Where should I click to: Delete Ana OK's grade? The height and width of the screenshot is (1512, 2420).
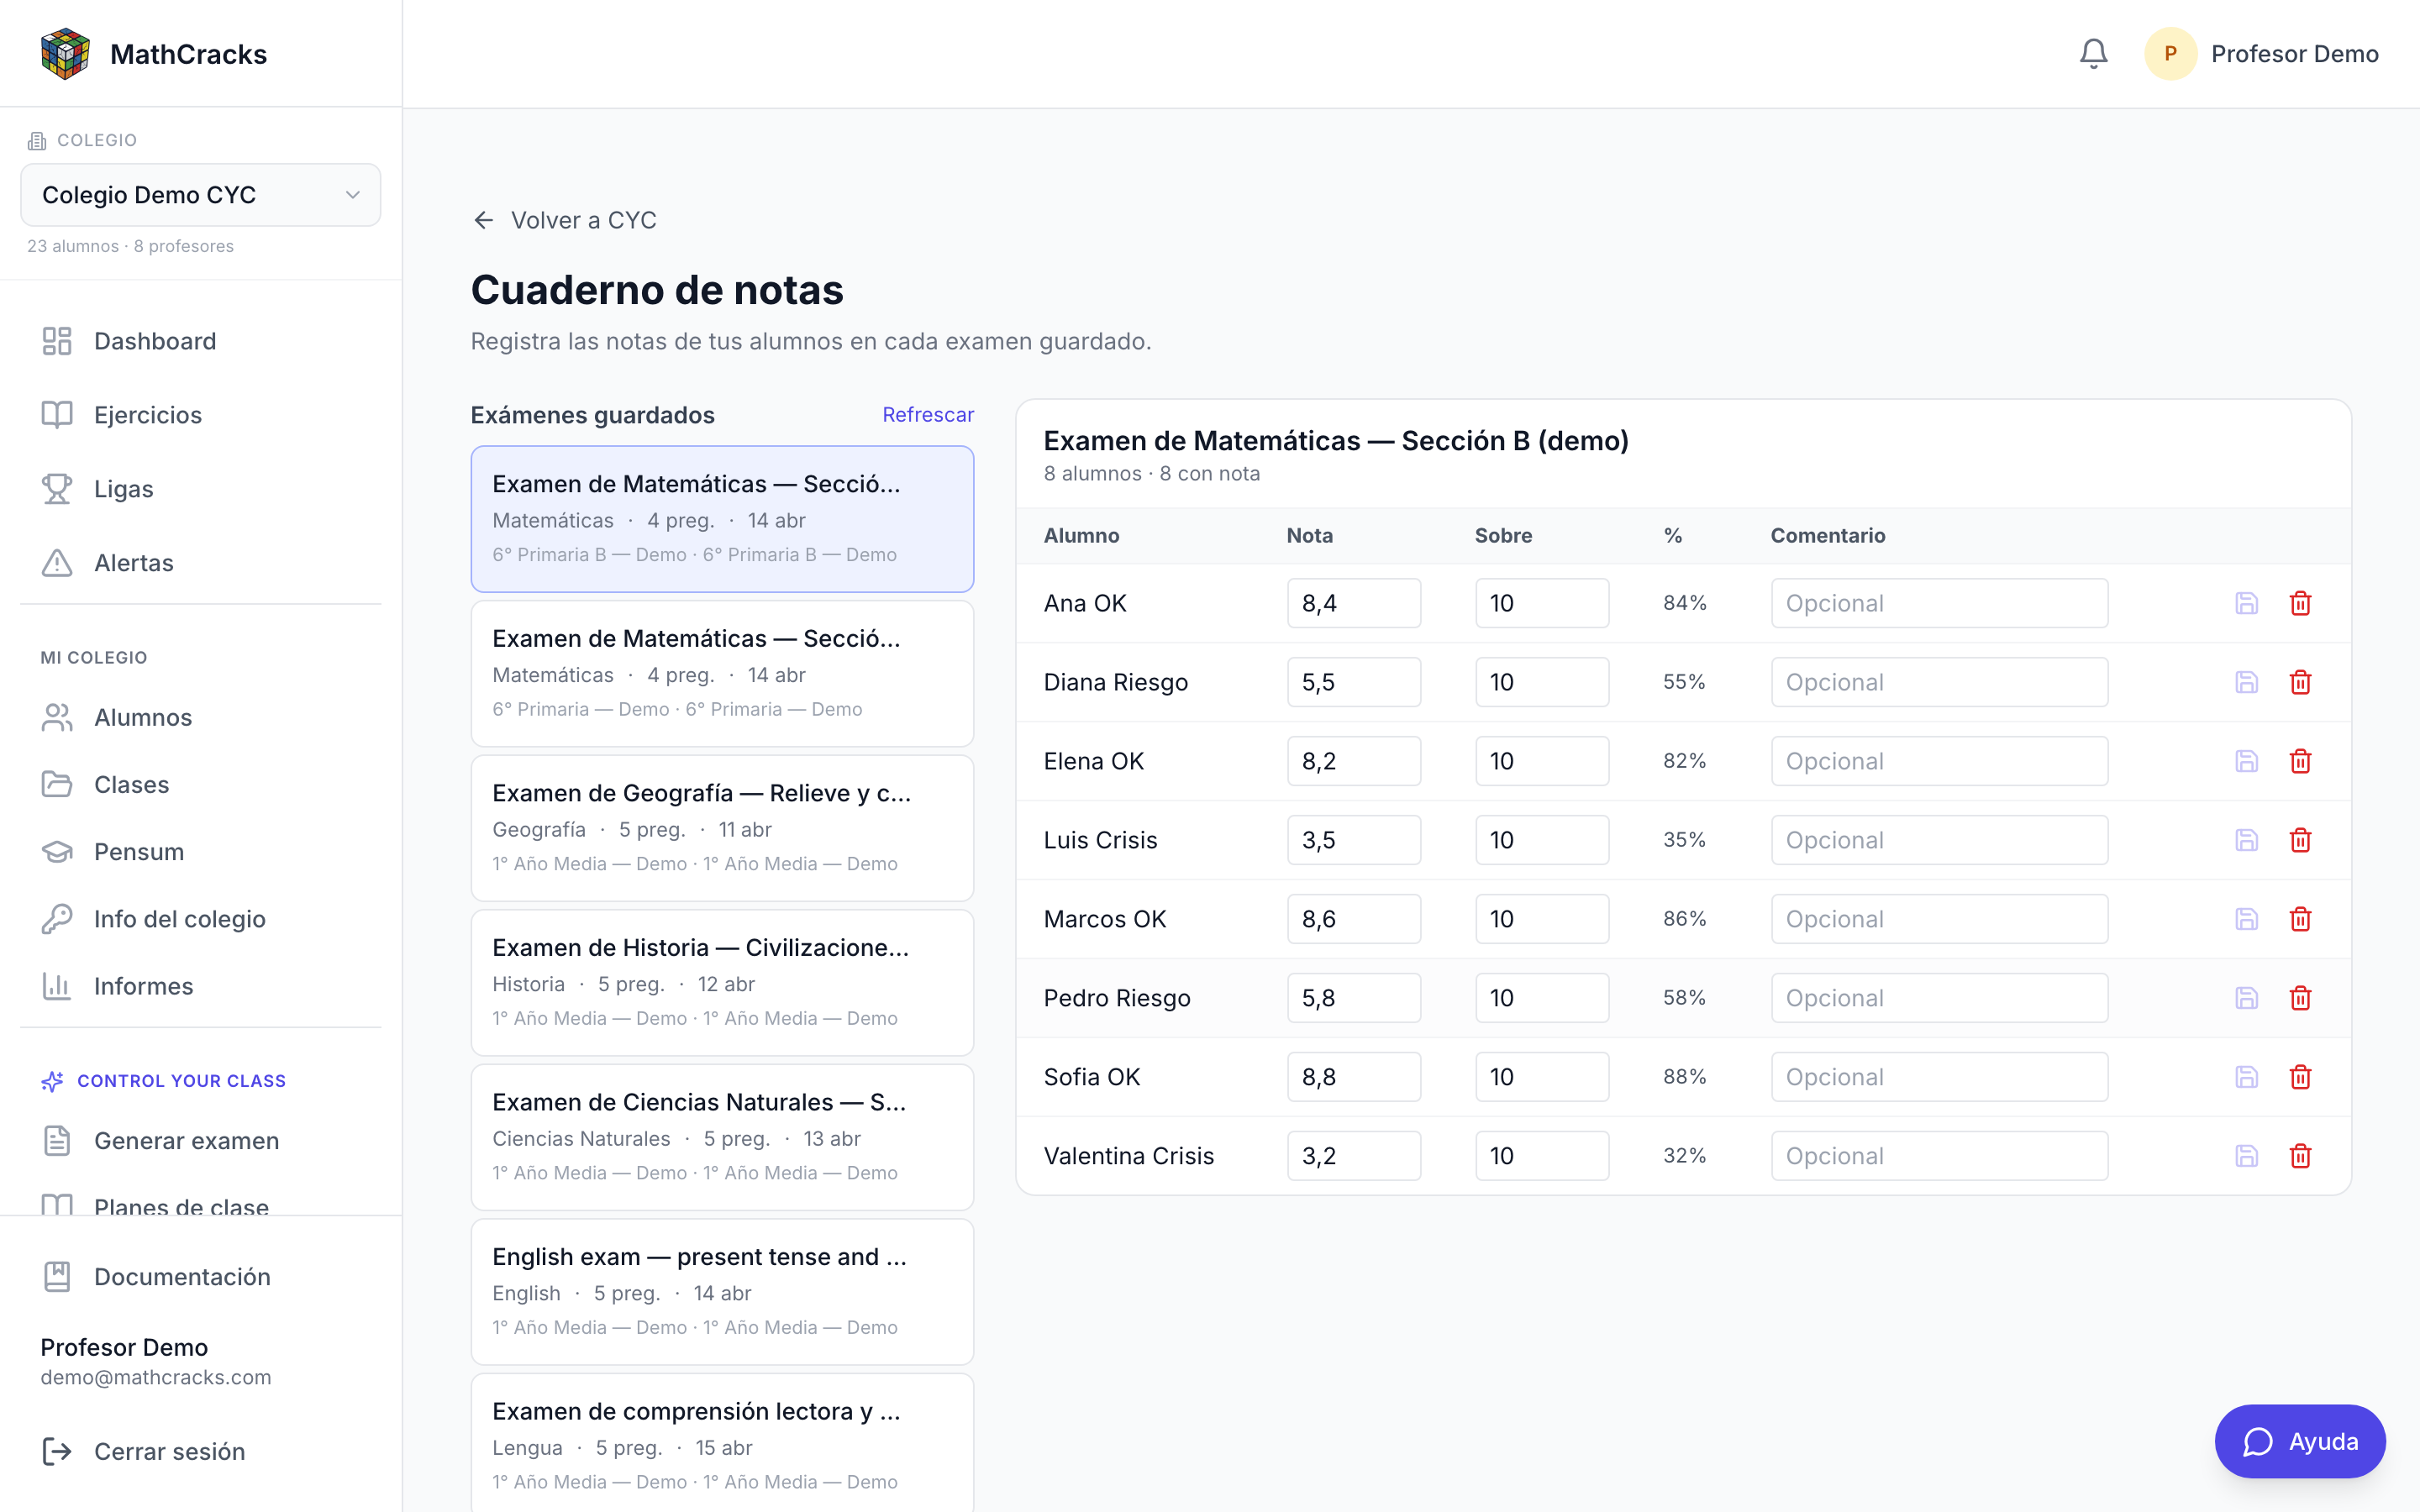(x=2300, y=603)
